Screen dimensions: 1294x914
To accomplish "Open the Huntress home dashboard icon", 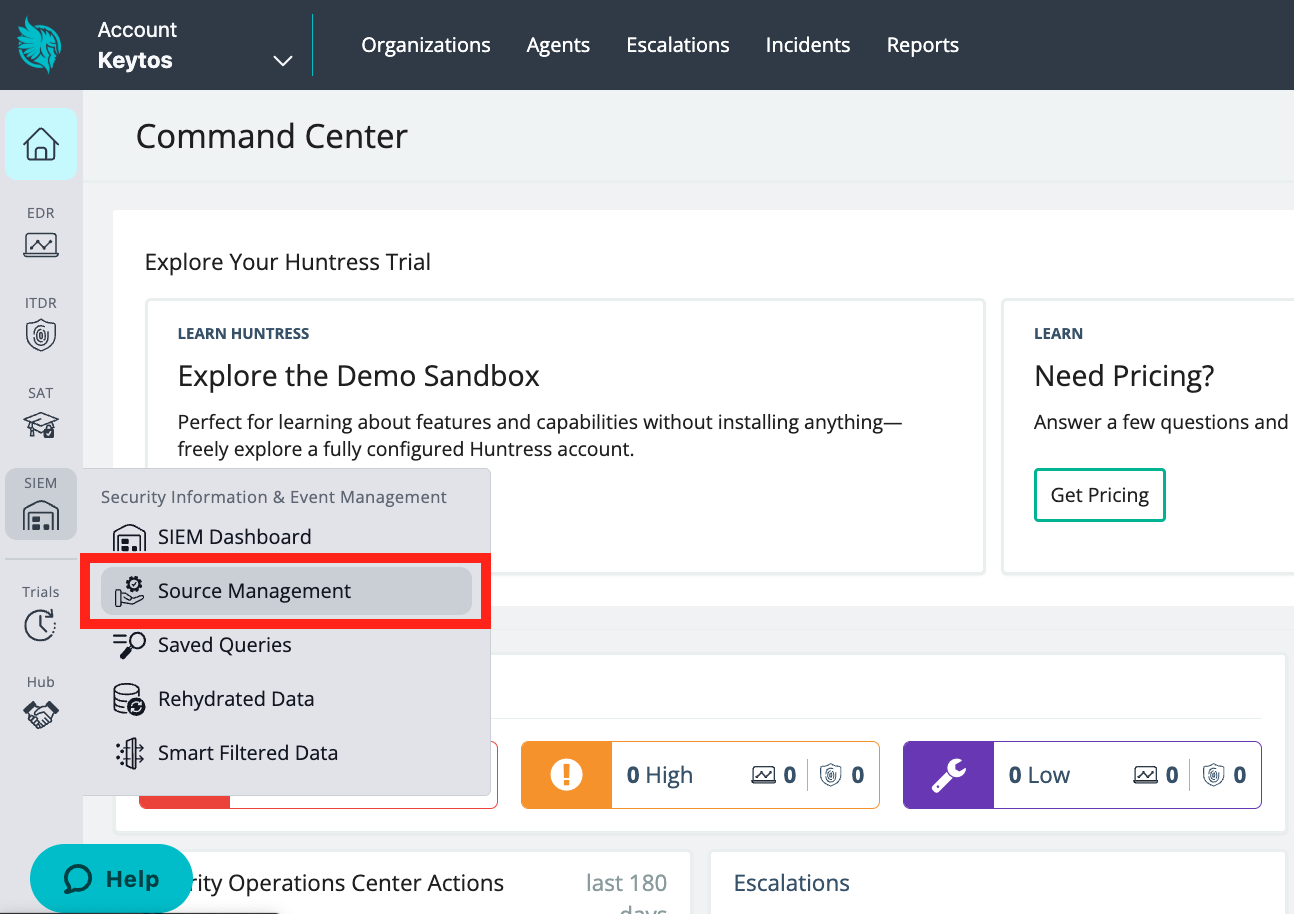I will tap(41, 143).
